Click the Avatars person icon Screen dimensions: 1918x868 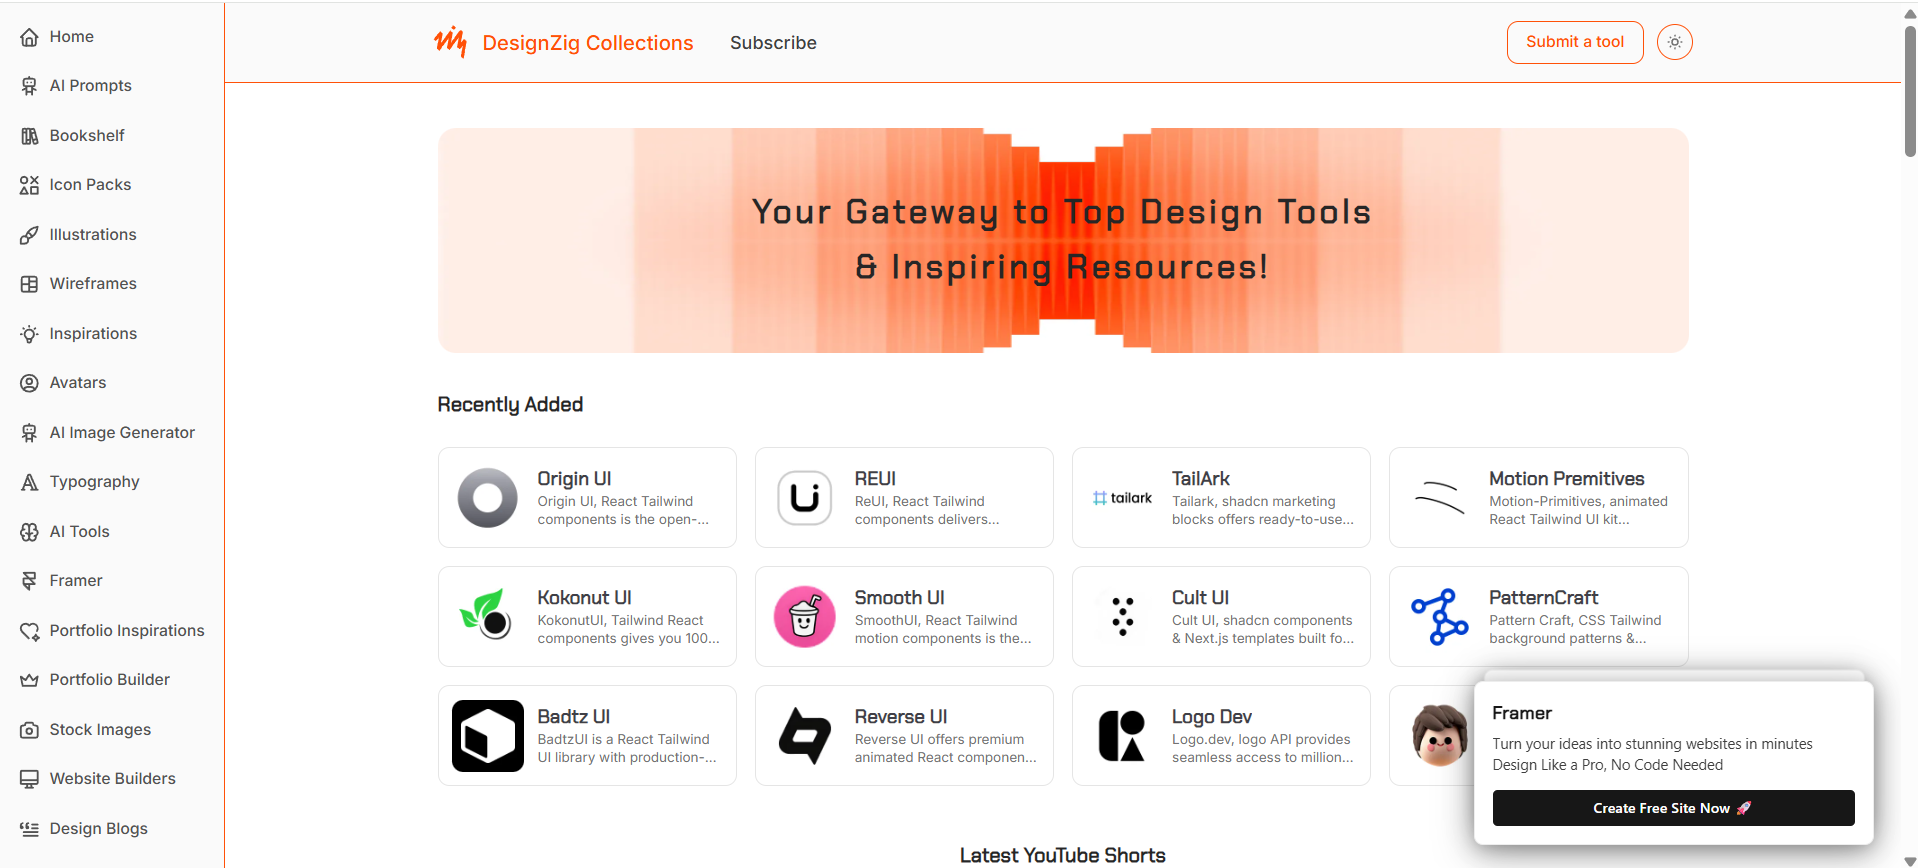coord(29,383)
